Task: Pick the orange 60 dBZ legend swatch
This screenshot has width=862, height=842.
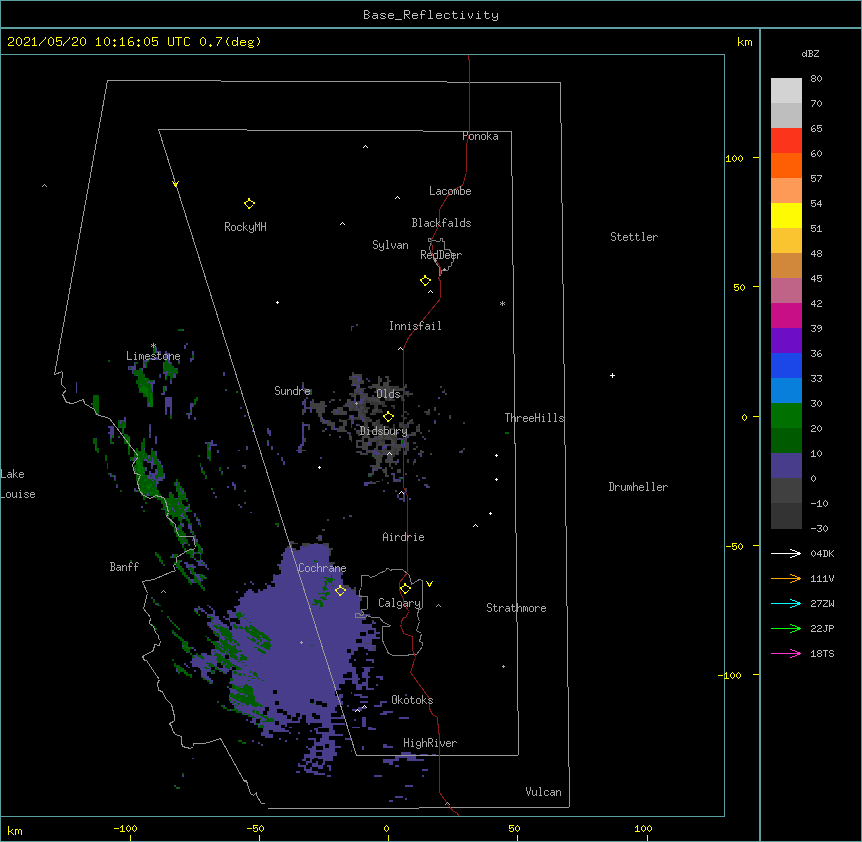Action: [x=786, y=165]
